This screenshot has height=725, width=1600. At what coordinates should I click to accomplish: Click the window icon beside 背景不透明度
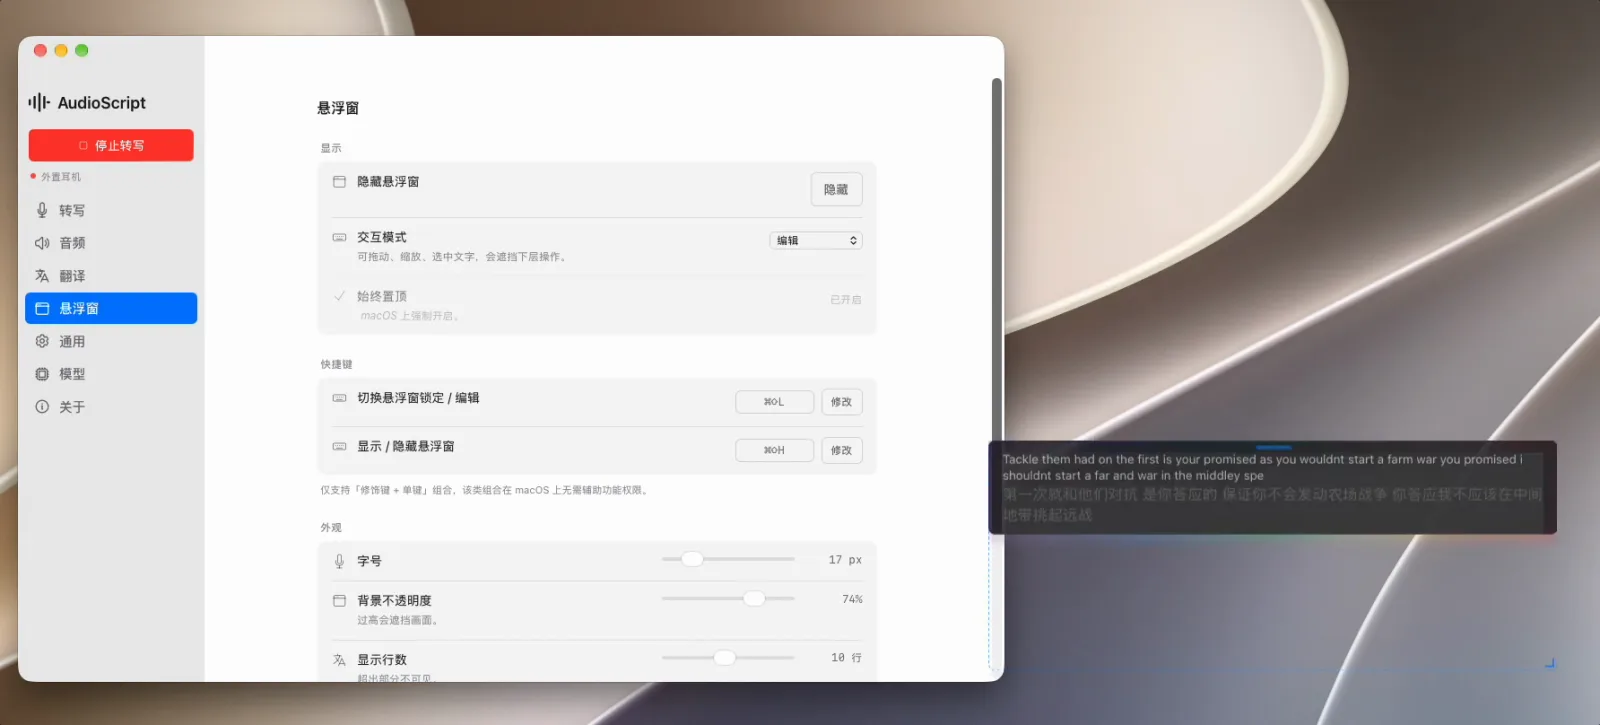point(339,601)
